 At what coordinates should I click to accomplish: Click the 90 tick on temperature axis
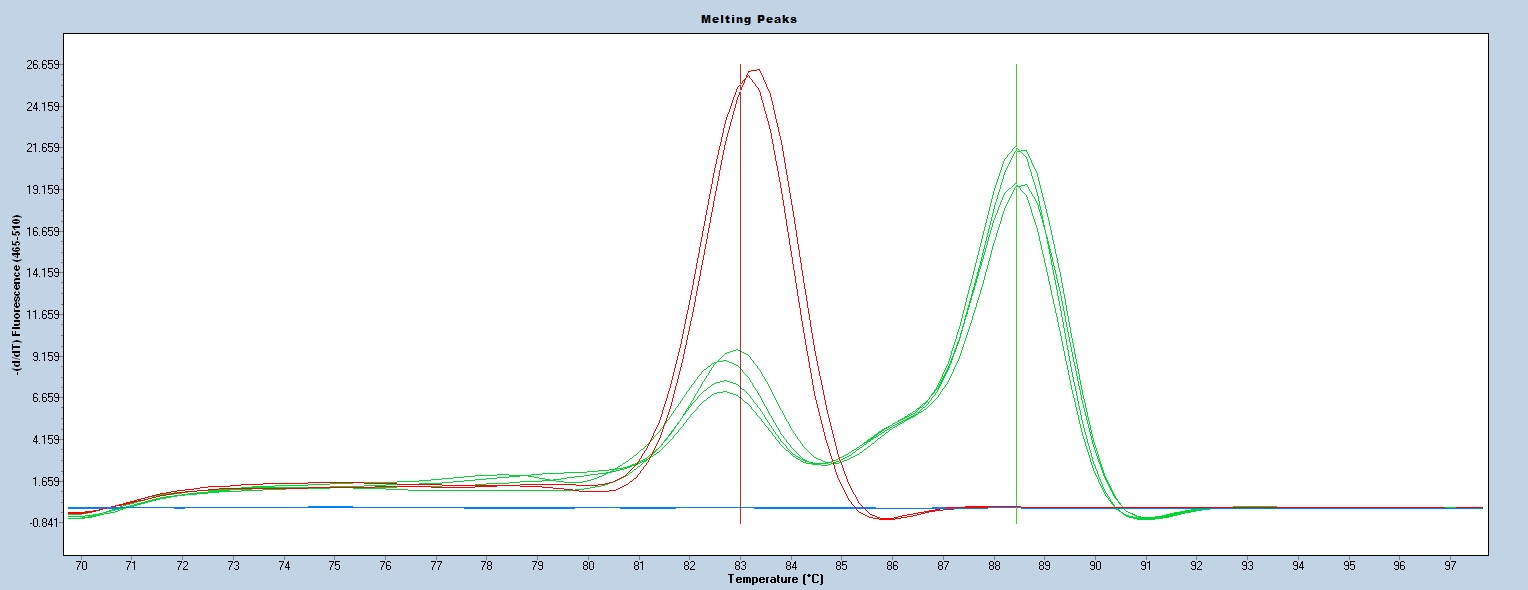coord(1095,566)
